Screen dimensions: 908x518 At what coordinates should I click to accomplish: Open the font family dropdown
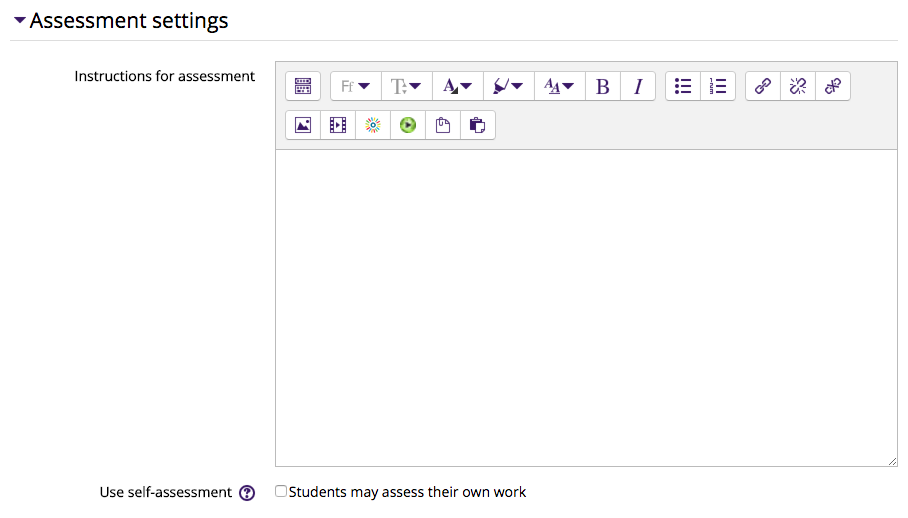pos(356,86)
